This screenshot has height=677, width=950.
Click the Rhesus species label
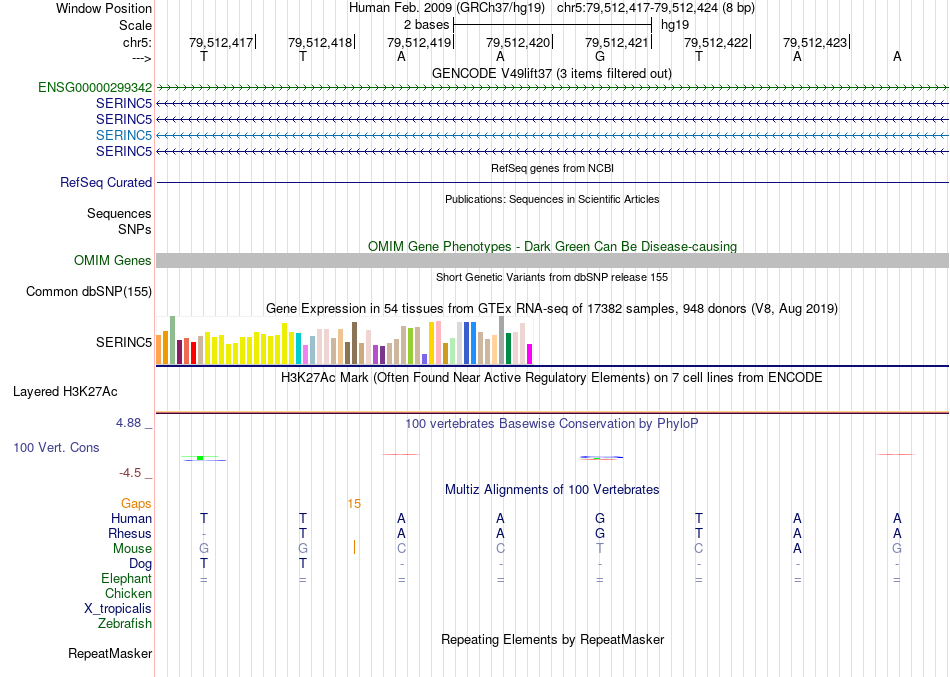point(130,533)
